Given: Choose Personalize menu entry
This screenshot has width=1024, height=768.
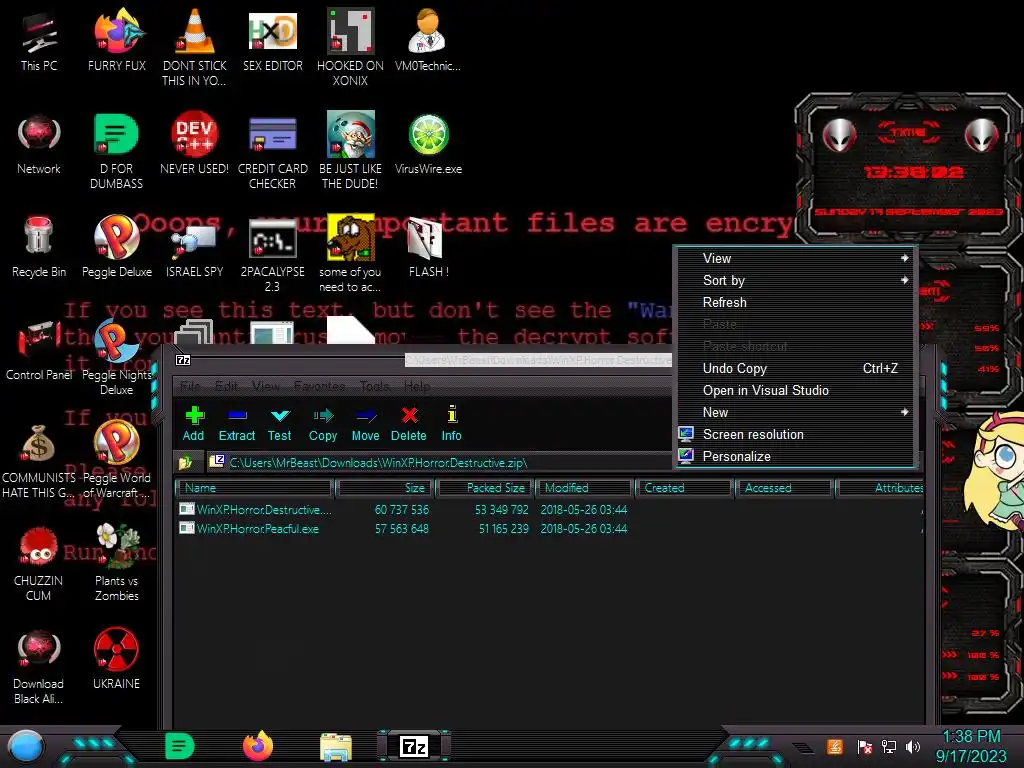Looking at the screenshot, I should click(795, 456).
